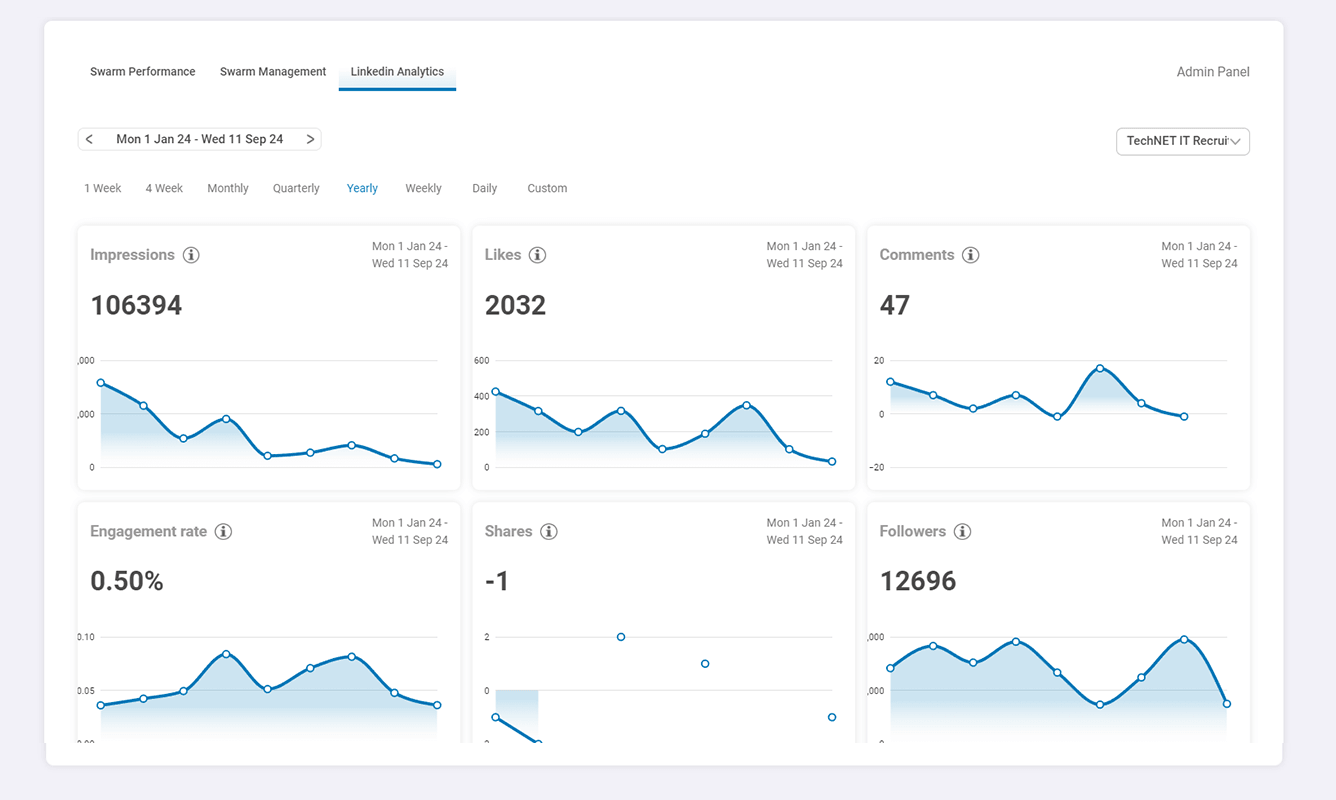Click the peak data point on Comments chart
The image size is (1336, 800).
1100,368
